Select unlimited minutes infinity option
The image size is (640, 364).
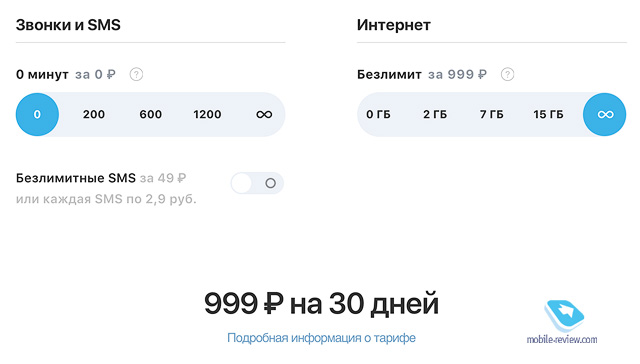click(x=264, y=115)
